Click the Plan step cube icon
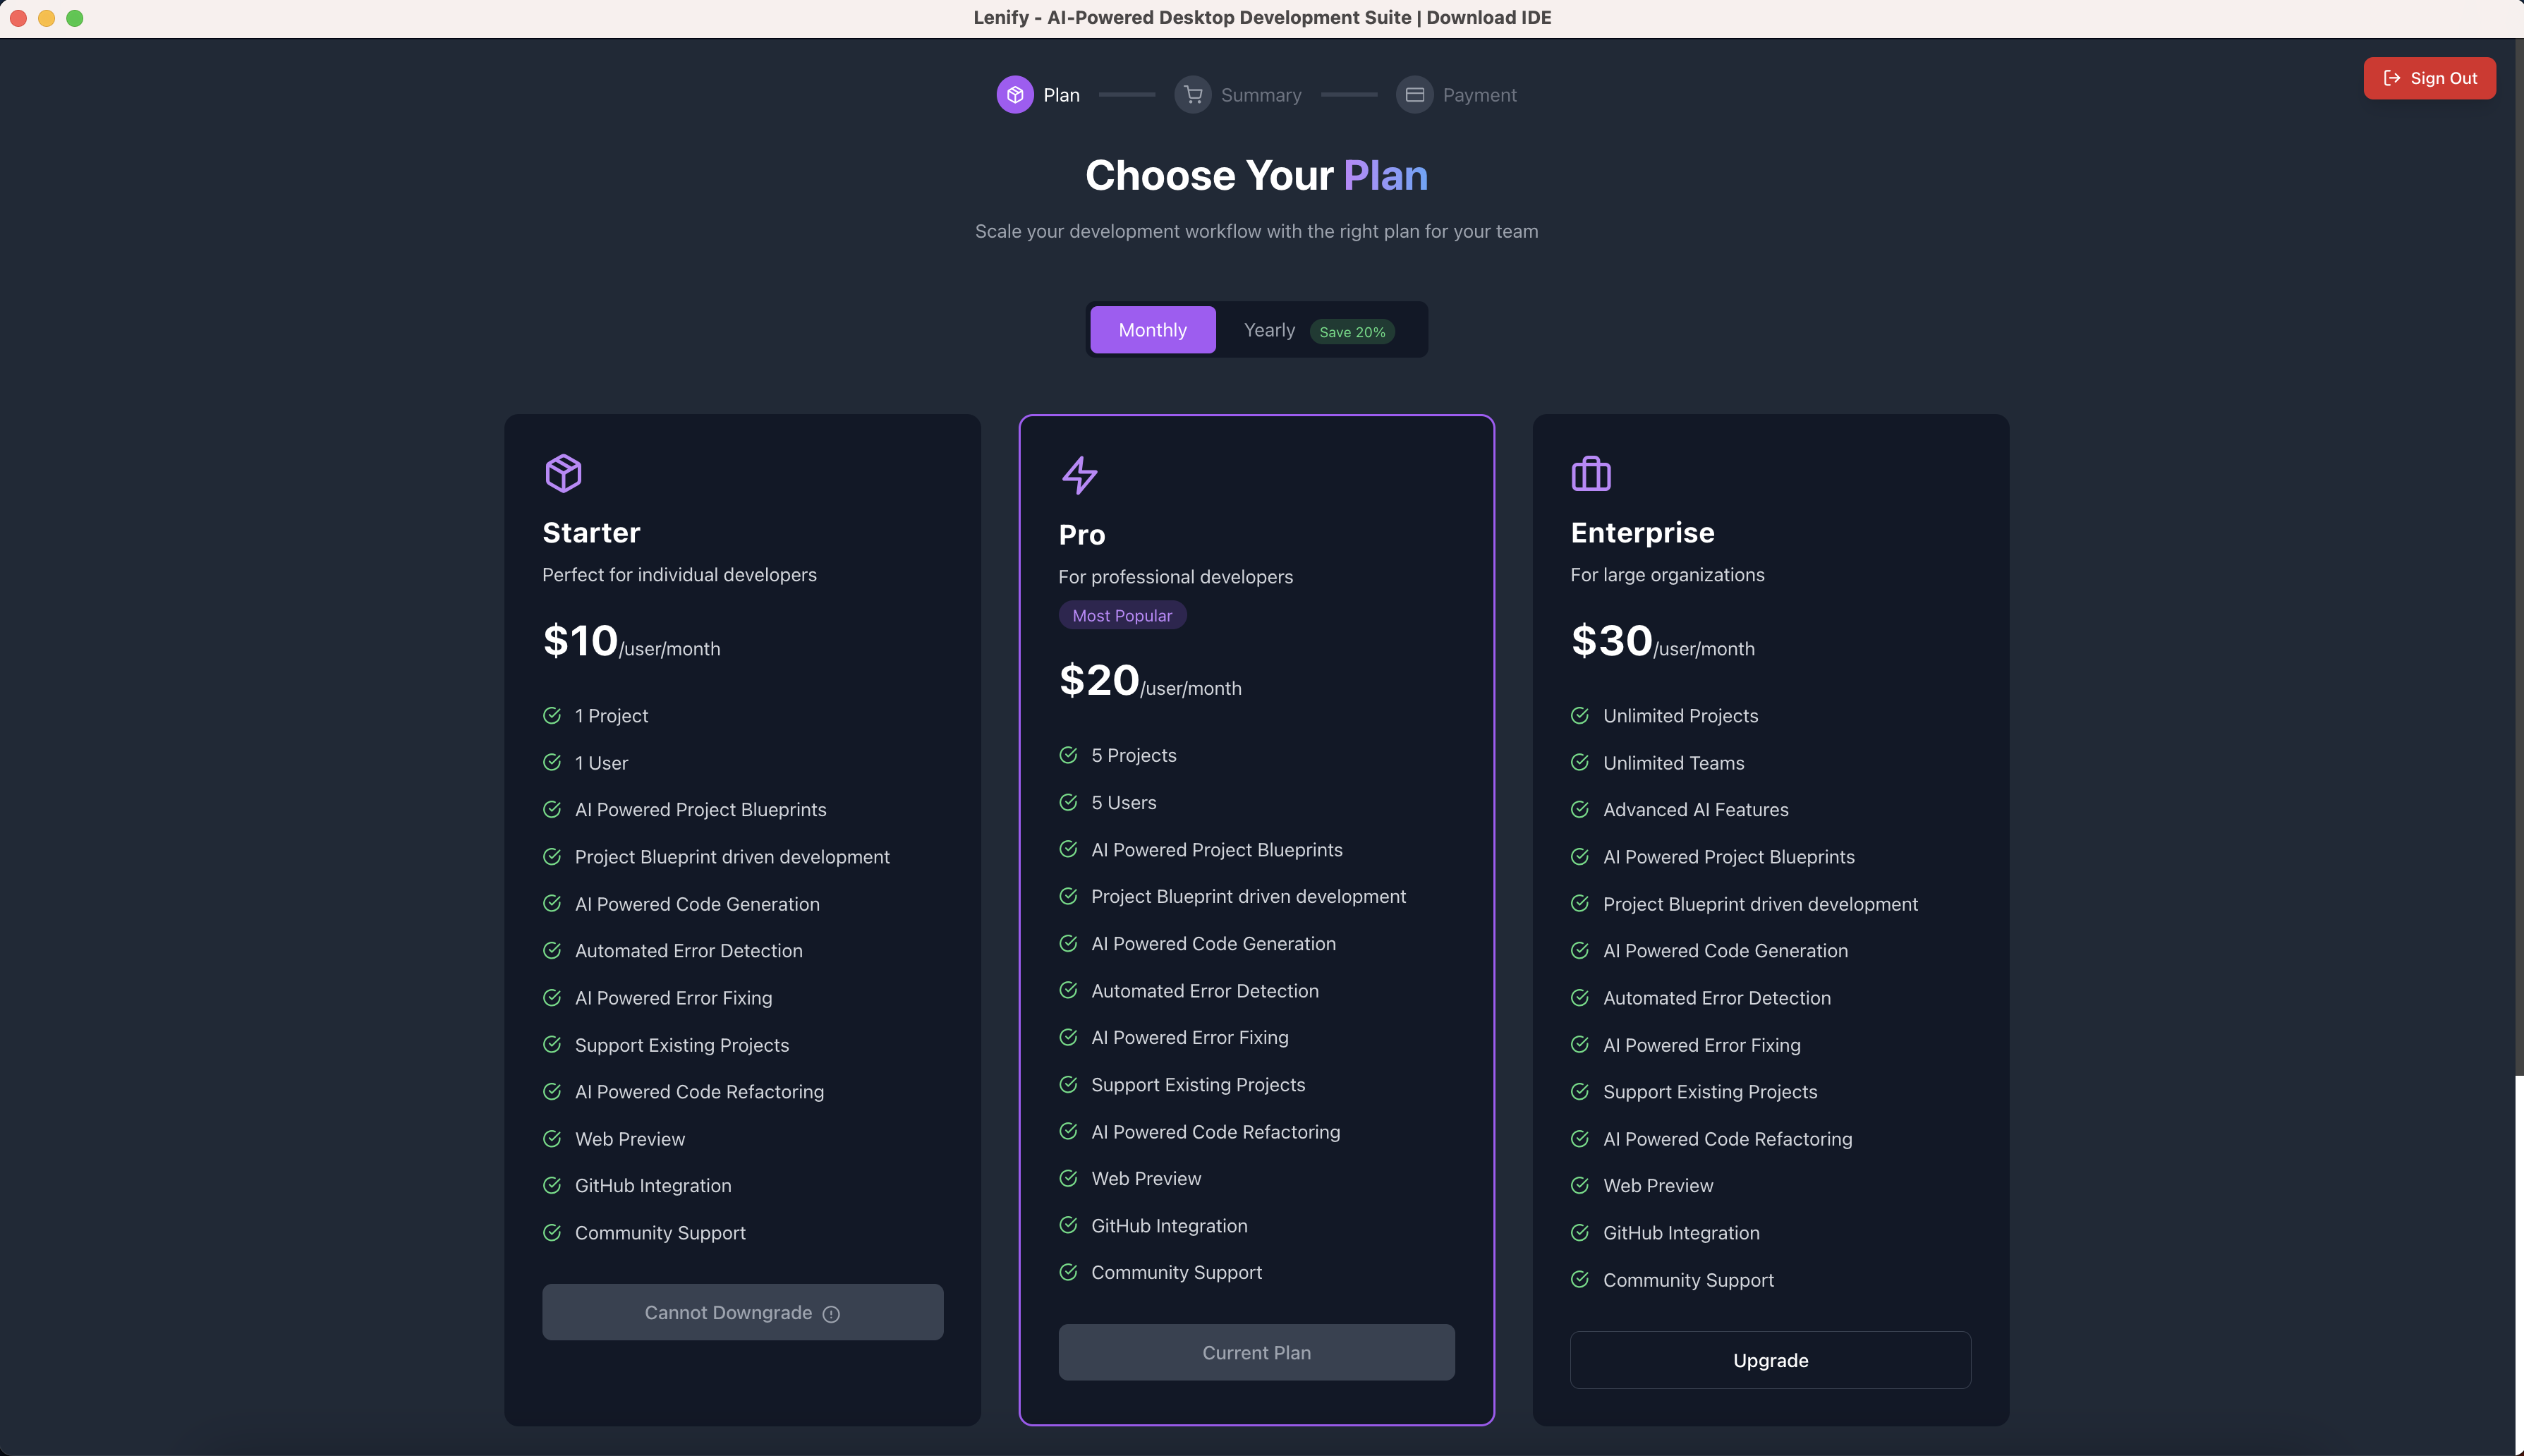This screenshot has height=1456, width=2524. 1015,94
